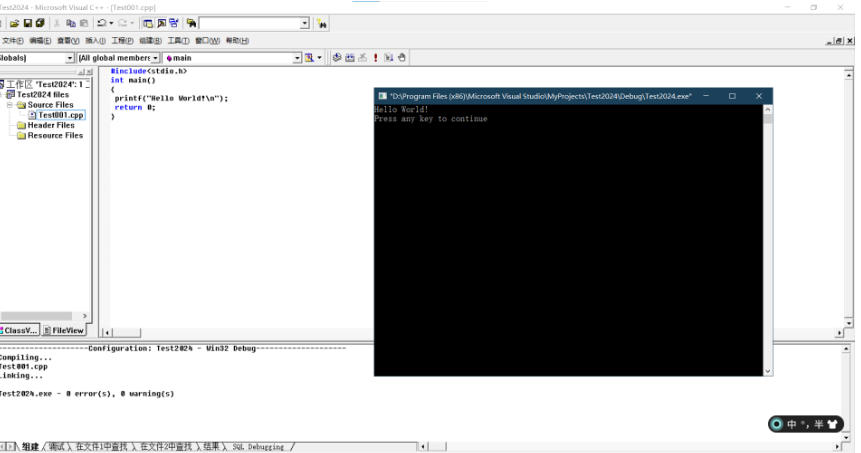The image size is (861, 453).
Task: Select Test001.cpp in the file tree
Action: [x=60, y=115]
